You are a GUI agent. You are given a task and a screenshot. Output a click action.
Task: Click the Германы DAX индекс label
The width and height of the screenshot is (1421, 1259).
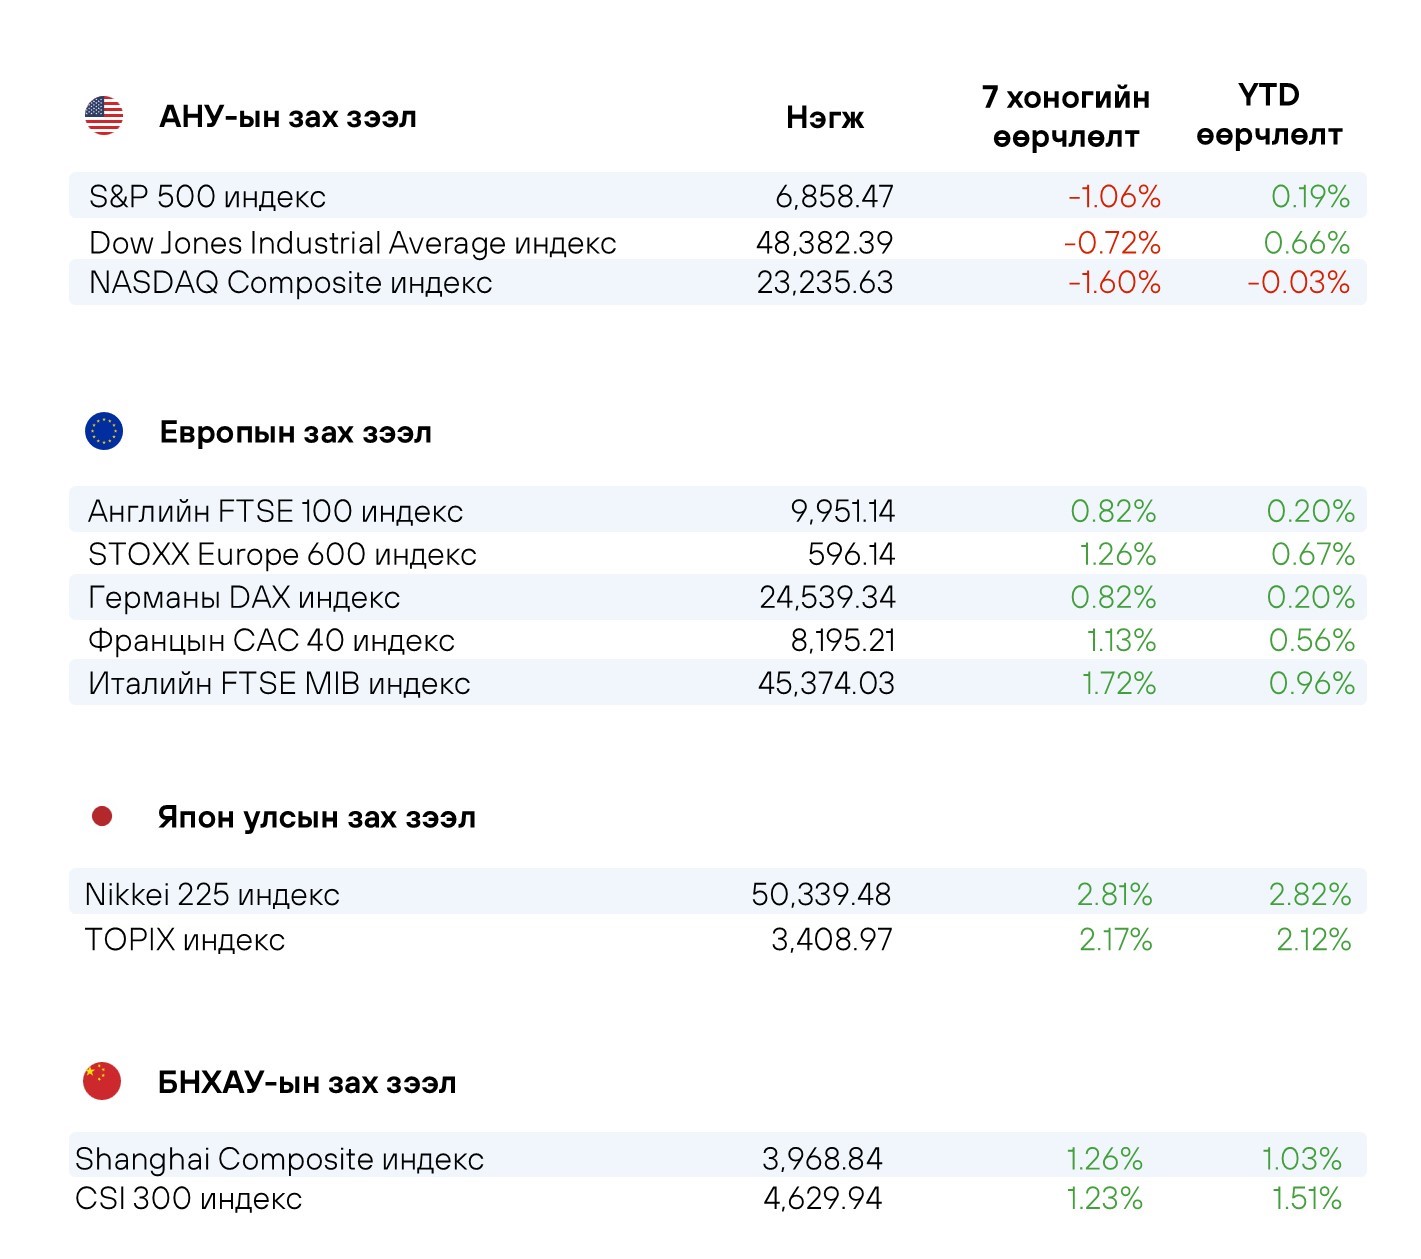click(x=244, y=598)
